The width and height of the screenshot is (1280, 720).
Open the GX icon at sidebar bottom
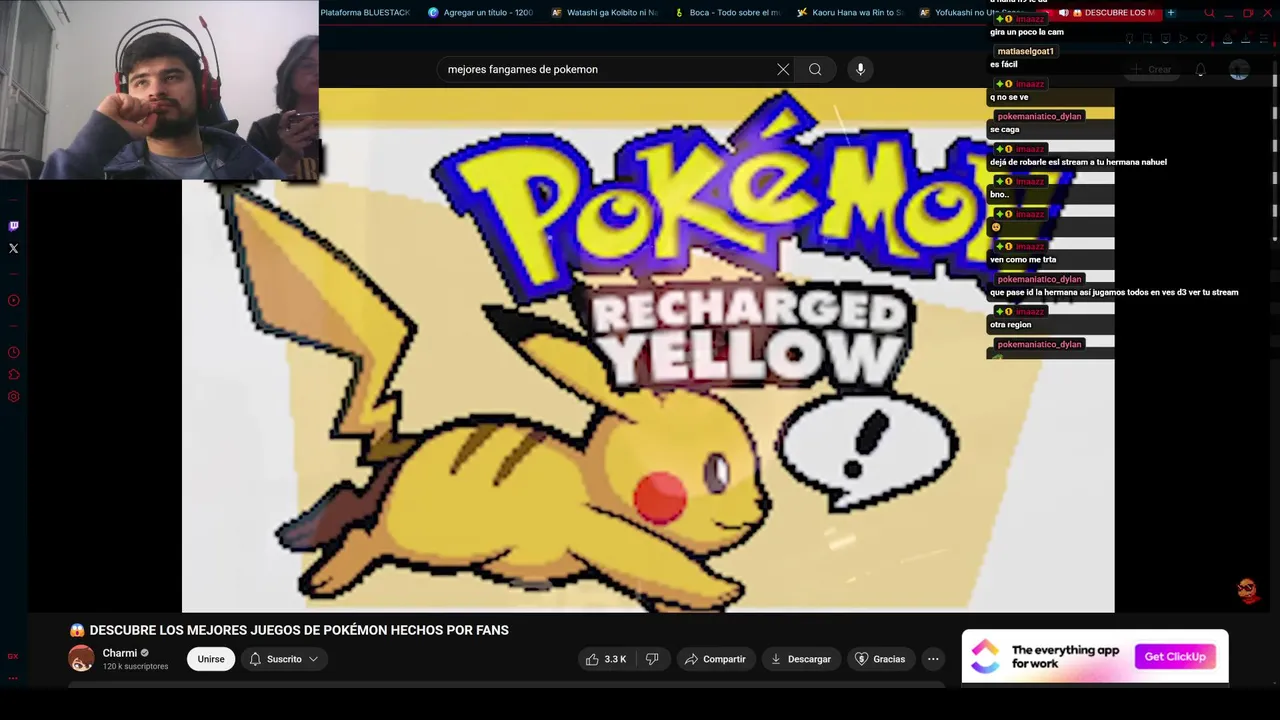(13, 656)
